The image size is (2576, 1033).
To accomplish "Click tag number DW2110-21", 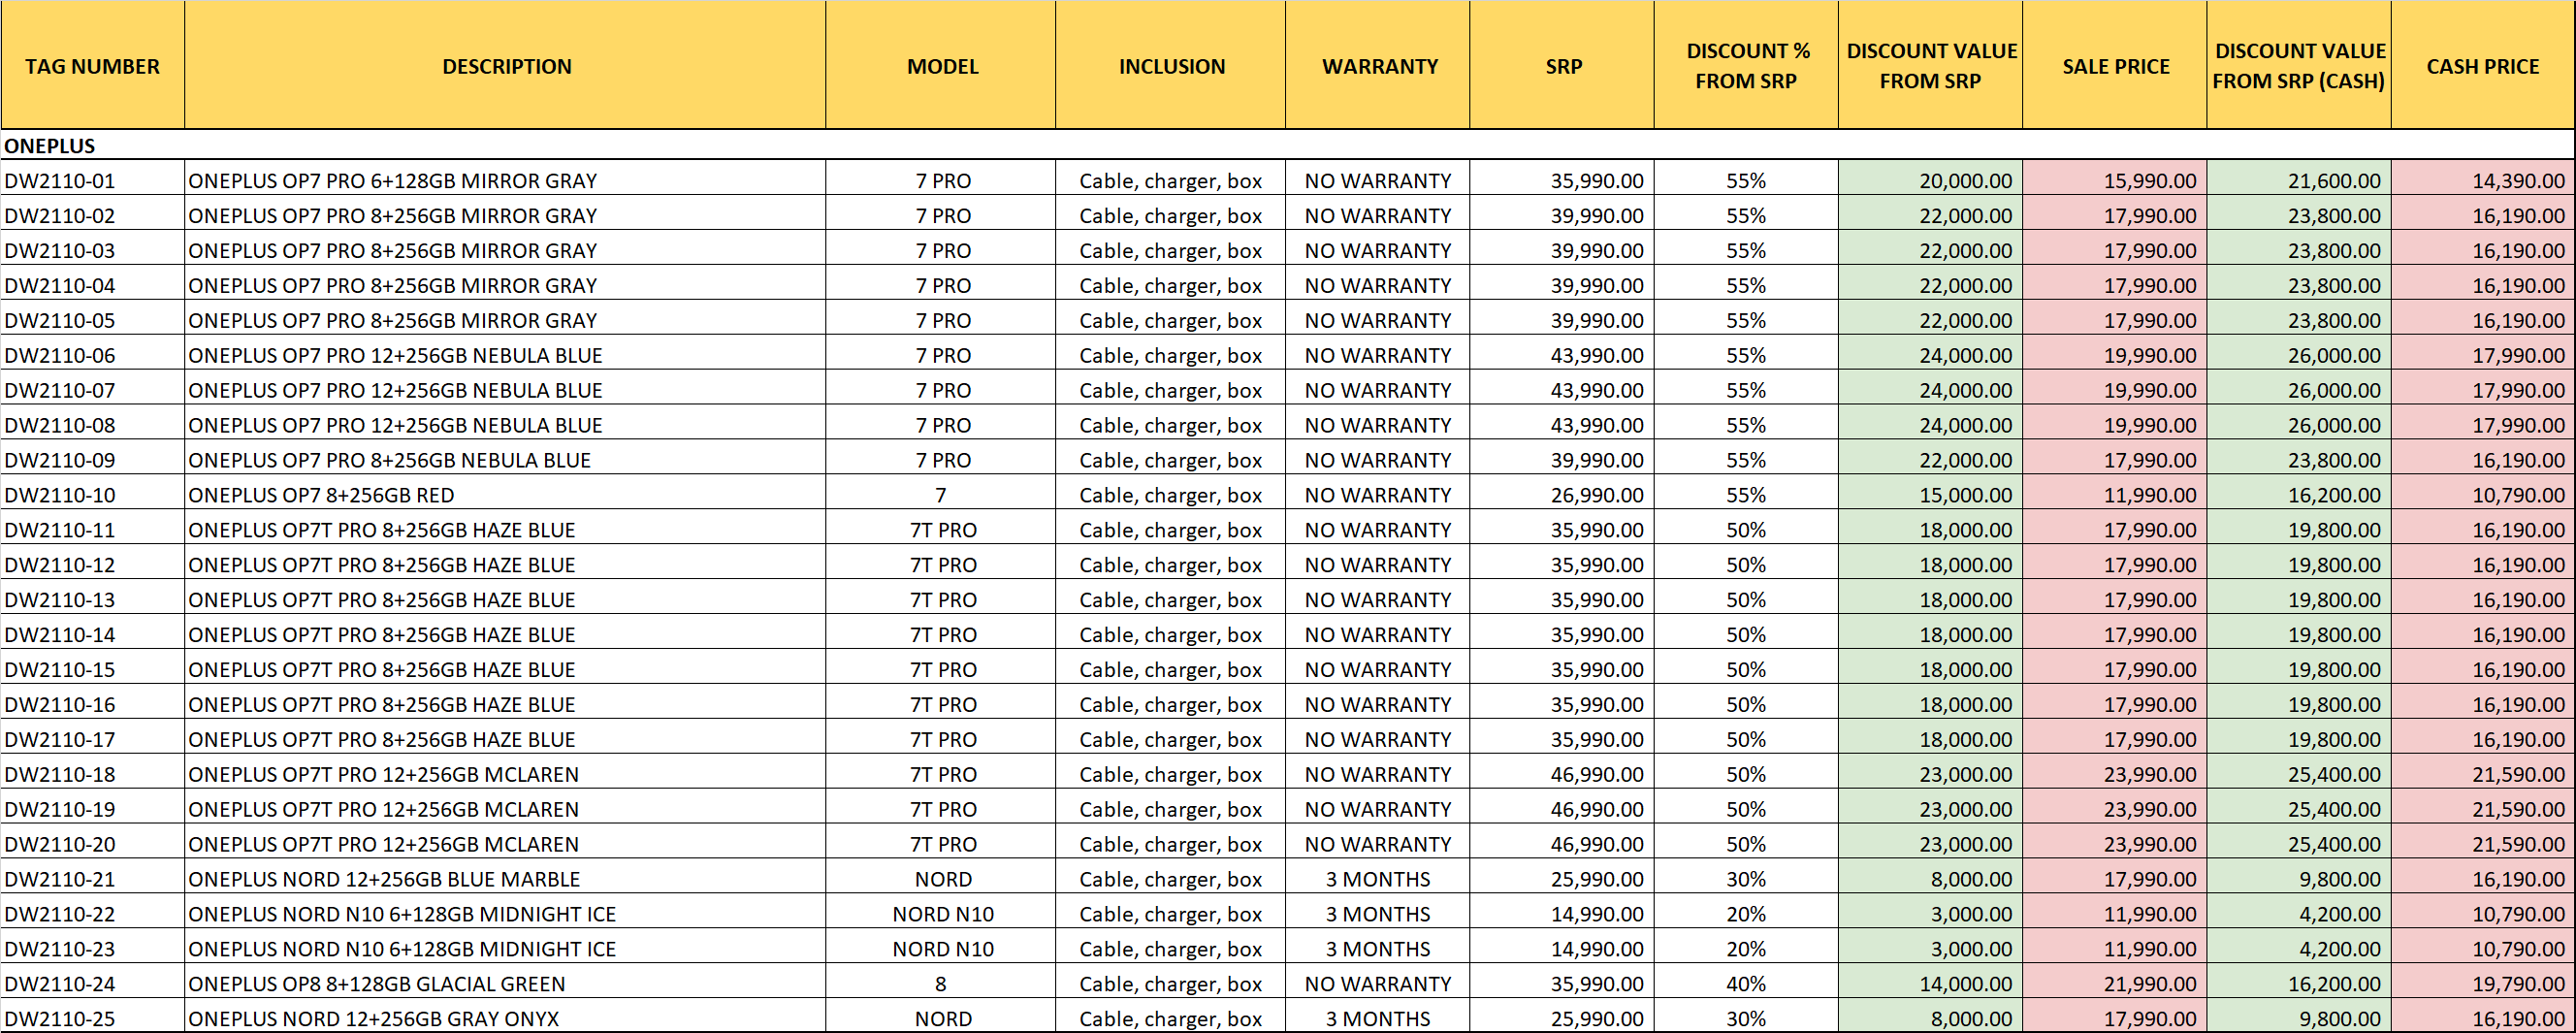I will (x=92, y=879).
